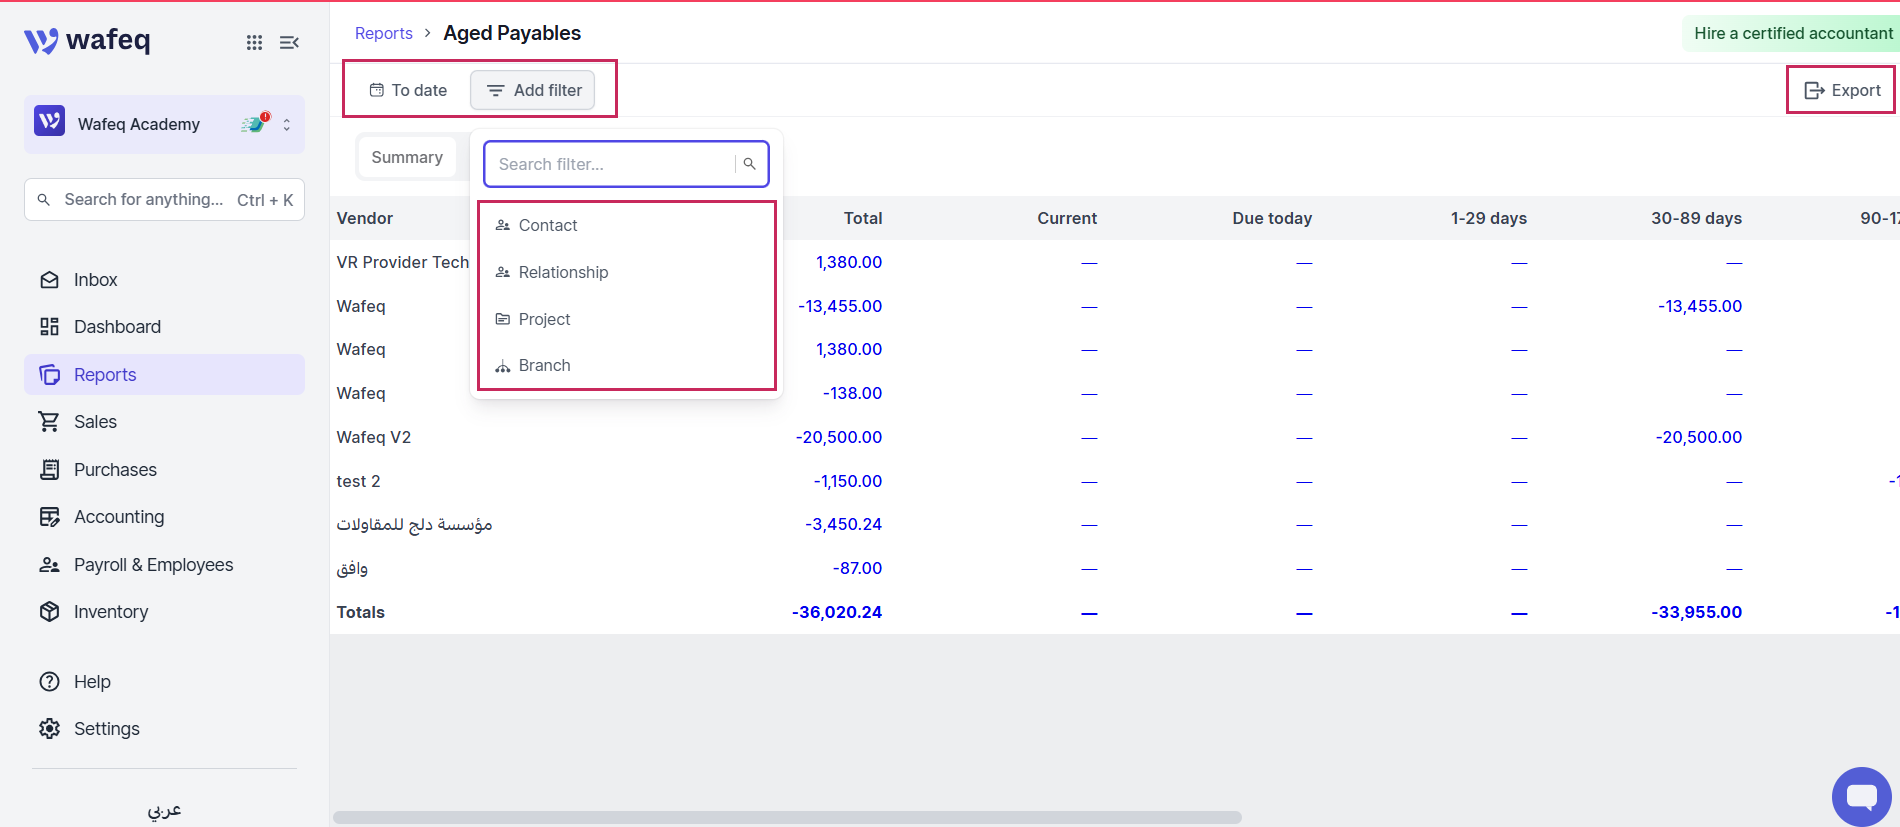
Task: Click vendor مؤسسة دلج للمقاولات
Action: point(415,525)
